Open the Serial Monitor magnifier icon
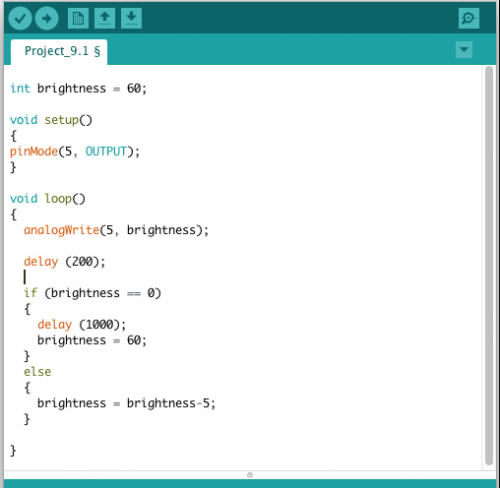 pyautogui.click(x=469, y=18)
